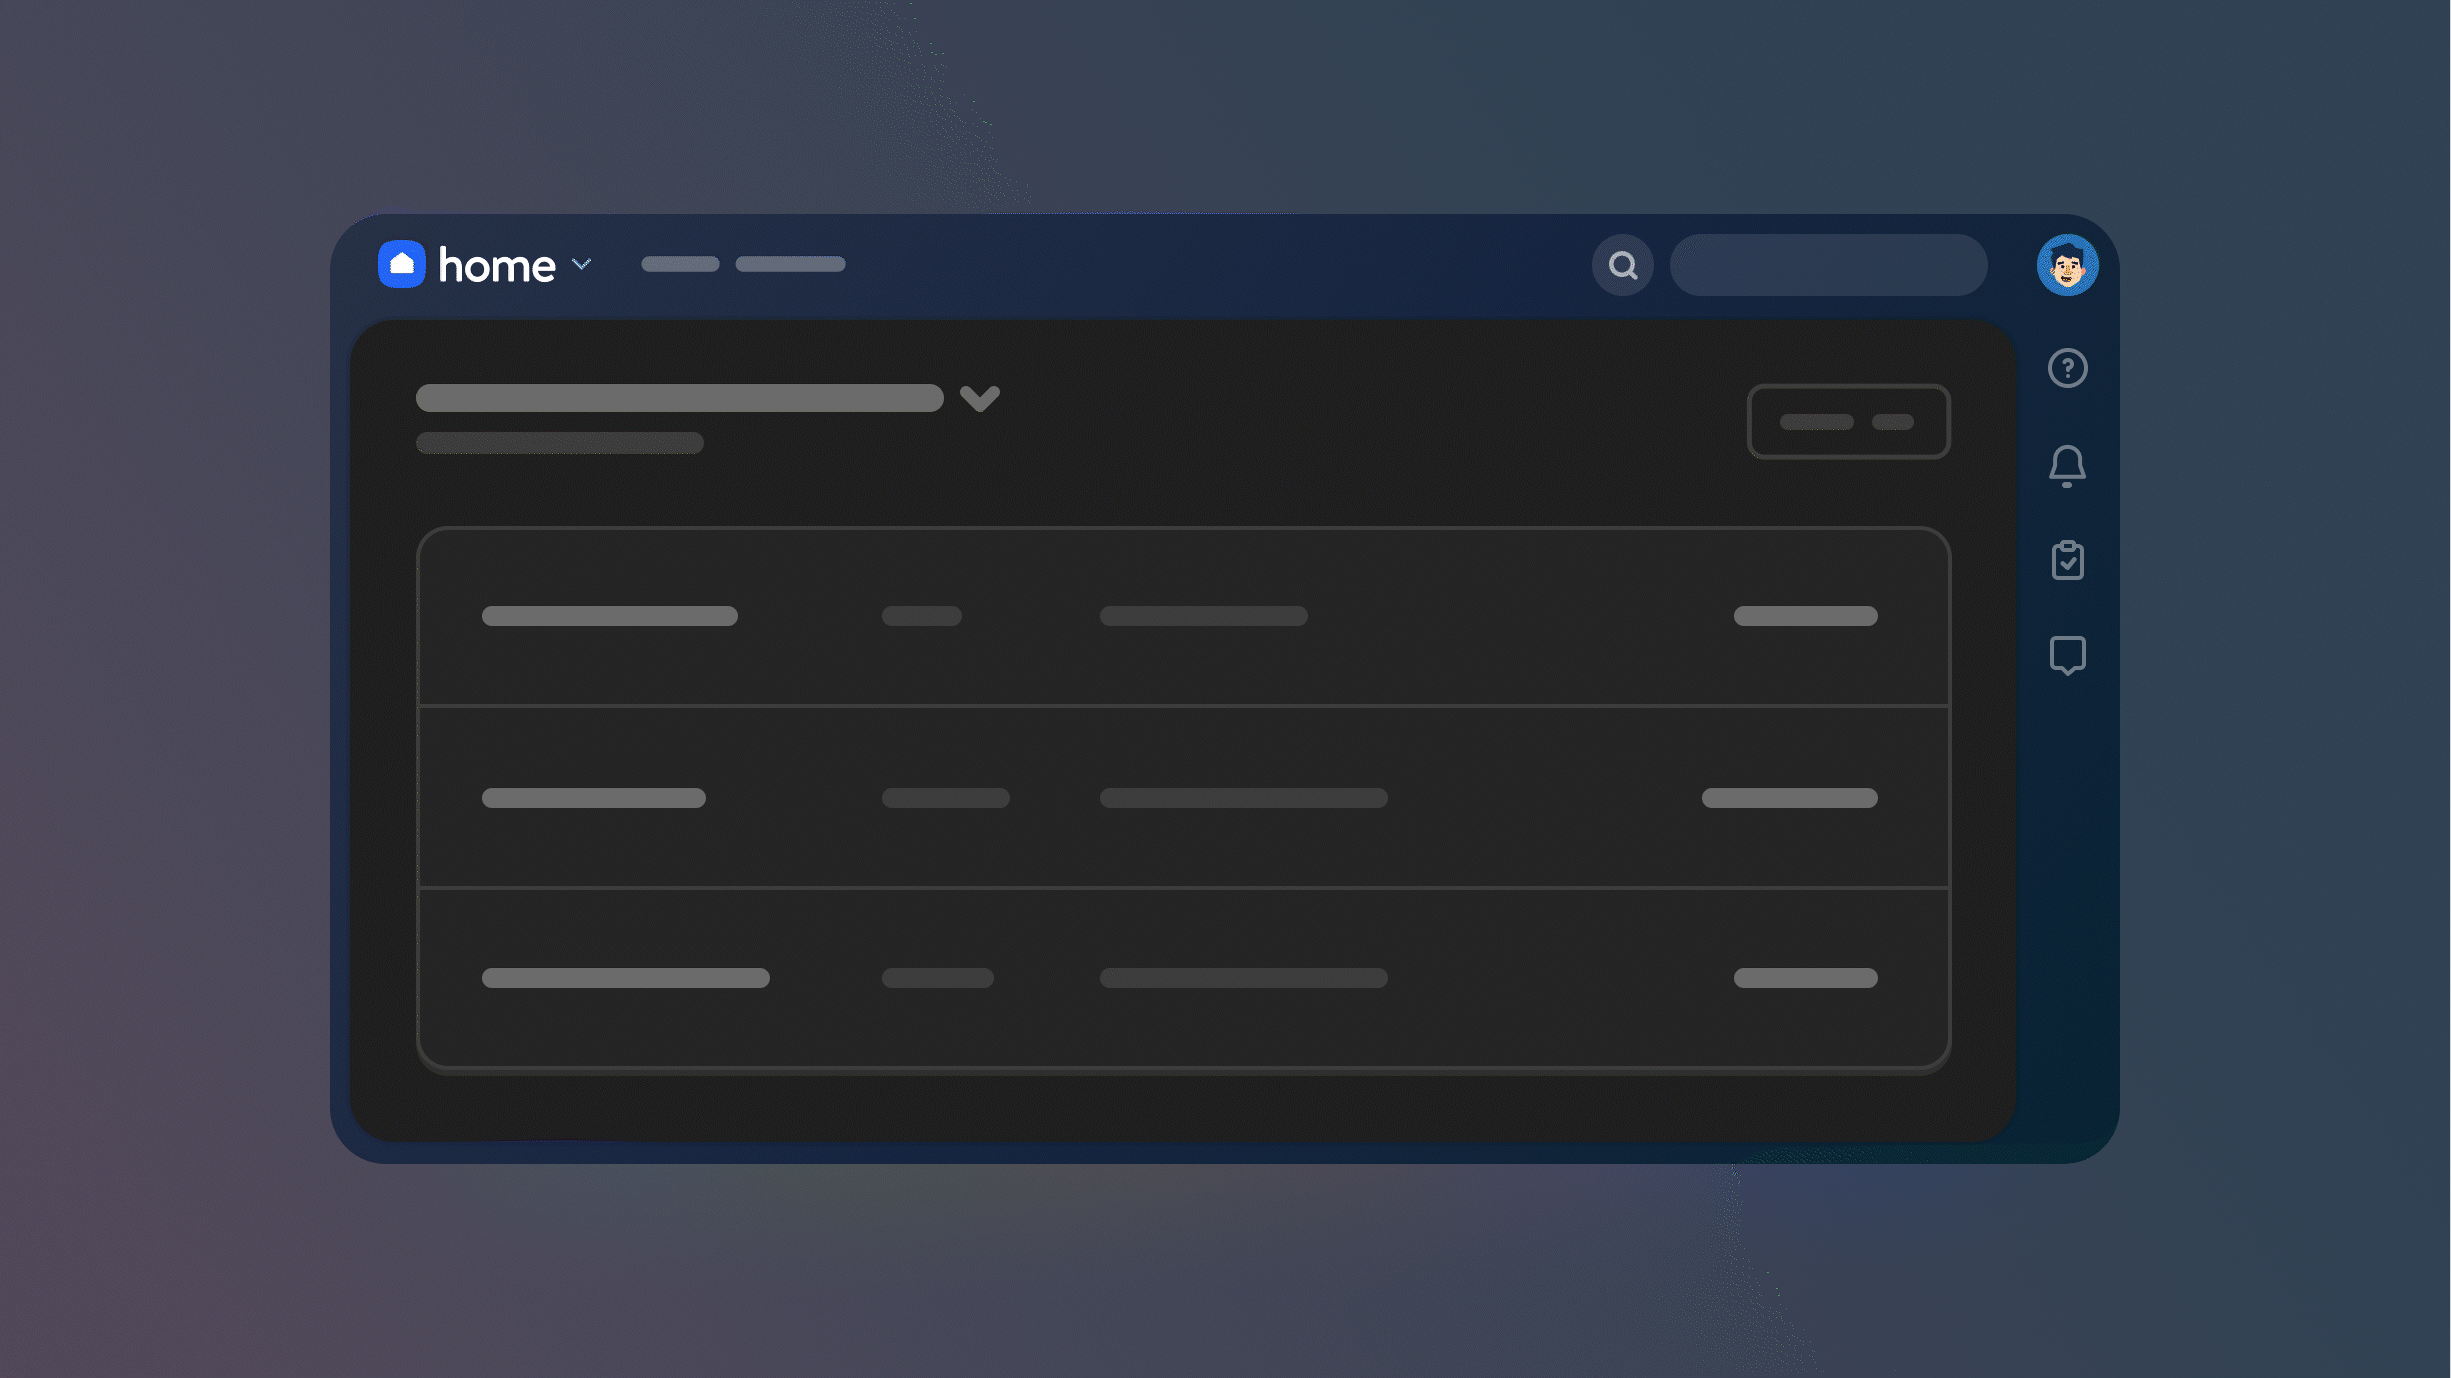Screen dimensions: 2451x1378
Task: Expand the page title chevron
Action: click(x=979, y=398)
